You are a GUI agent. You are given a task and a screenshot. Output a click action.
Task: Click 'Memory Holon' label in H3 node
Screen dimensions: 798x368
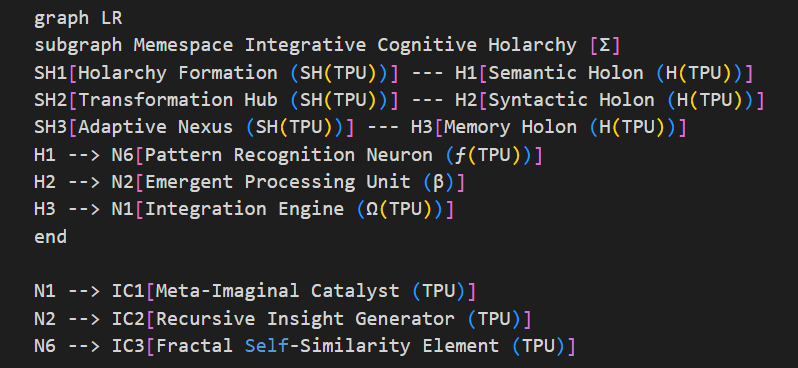click(x=510, y=127)
